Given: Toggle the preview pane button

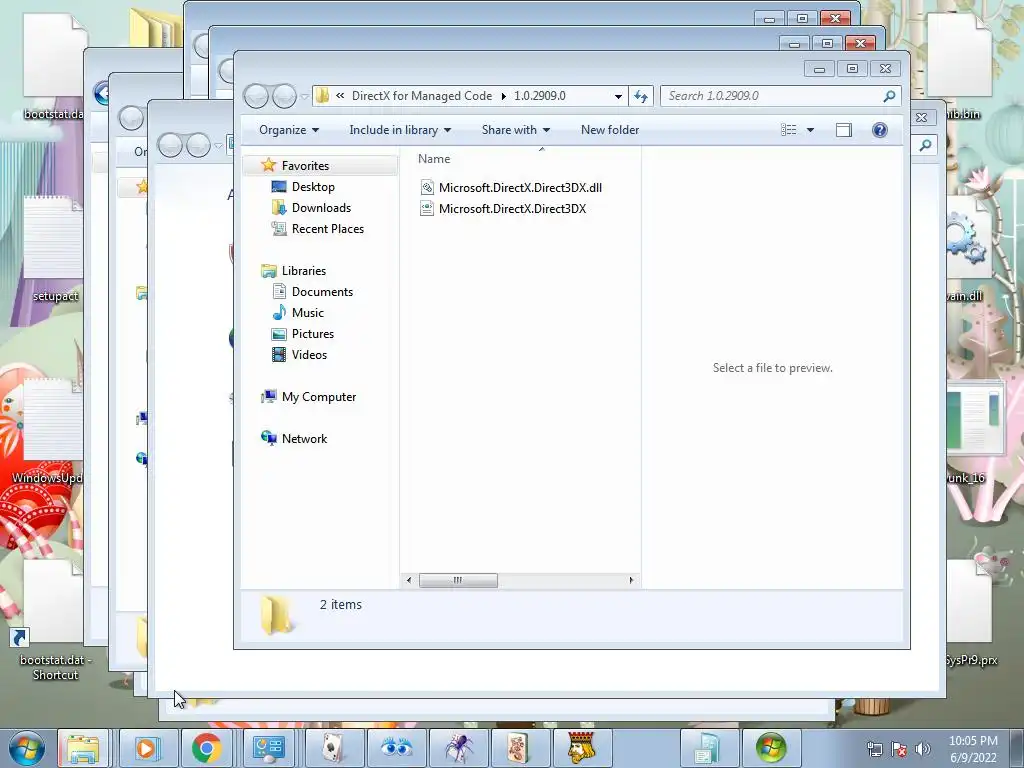Looking at the screenshot, I should (x=844, y=130).
